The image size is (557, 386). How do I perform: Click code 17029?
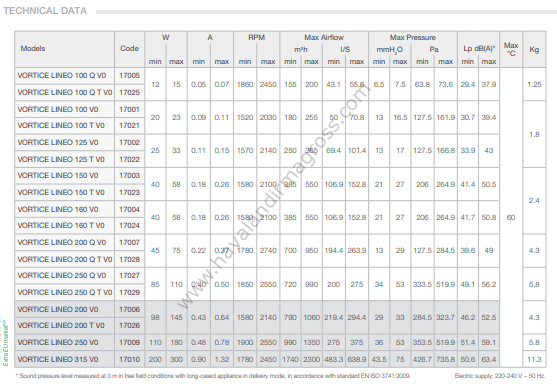click(129, 293)
